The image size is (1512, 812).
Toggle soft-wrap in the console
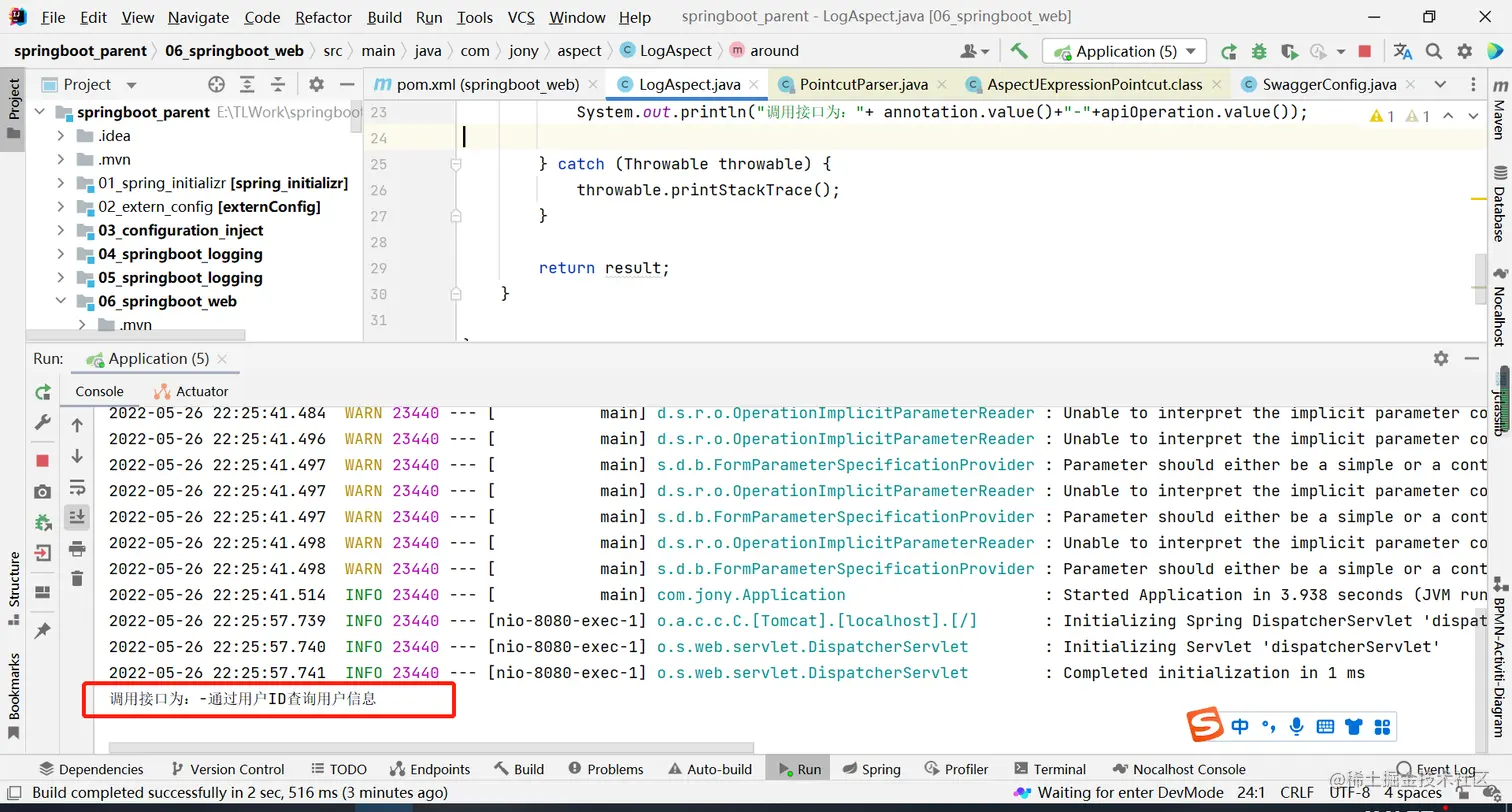coord(77,487)
